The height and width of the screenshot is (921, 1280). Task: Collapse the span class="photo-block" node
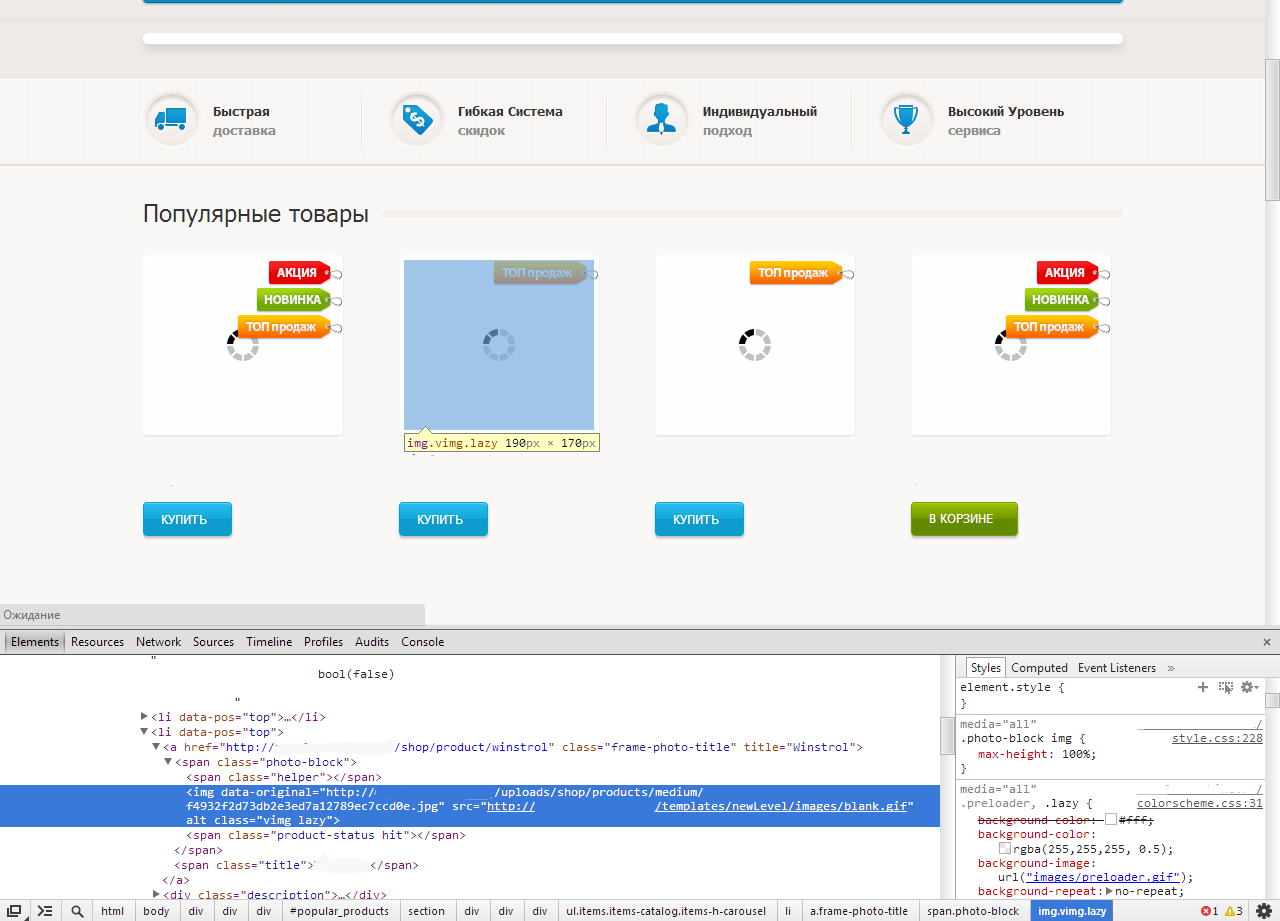(168, 762)
